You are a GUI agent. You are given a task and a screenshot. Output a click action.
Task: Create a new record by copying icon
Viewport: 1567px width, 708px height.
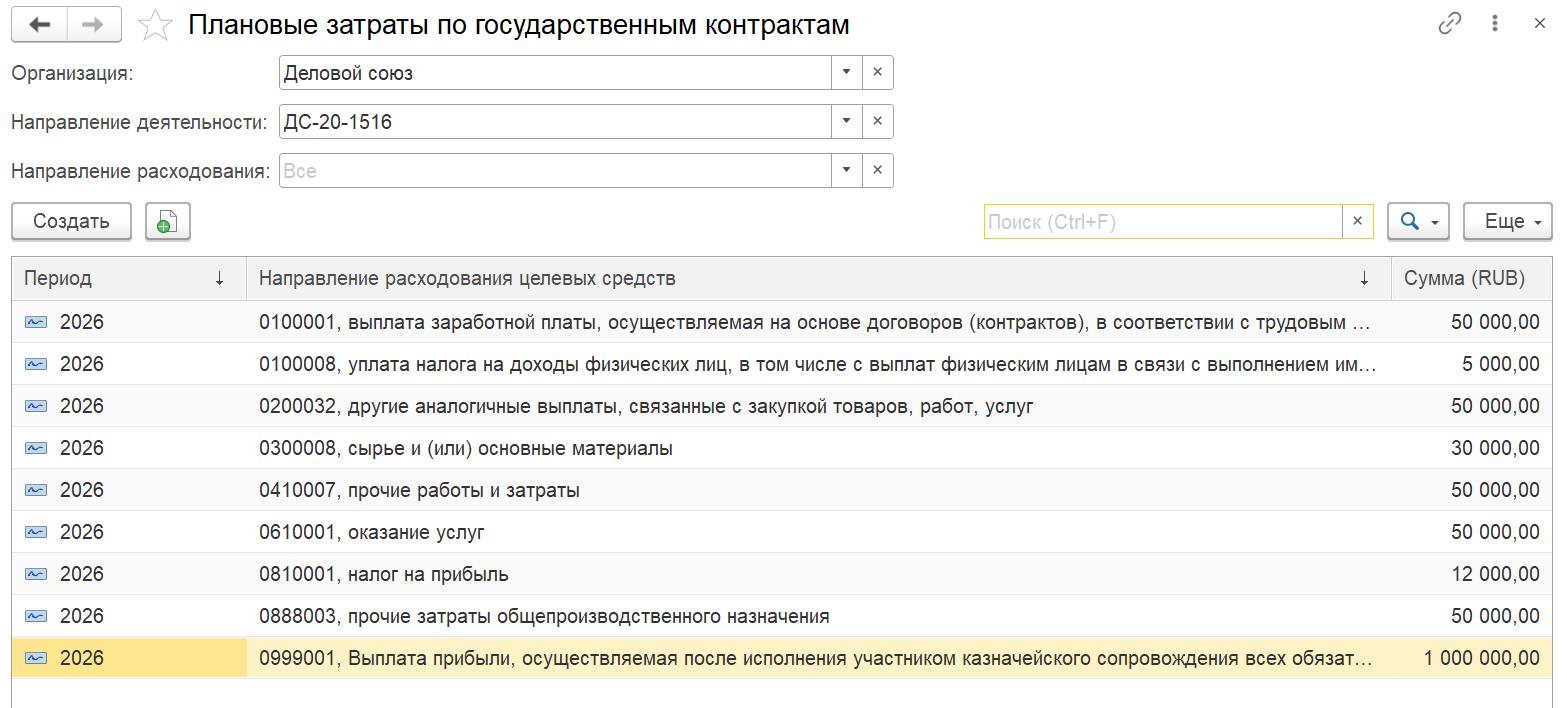tap(168, 222)
